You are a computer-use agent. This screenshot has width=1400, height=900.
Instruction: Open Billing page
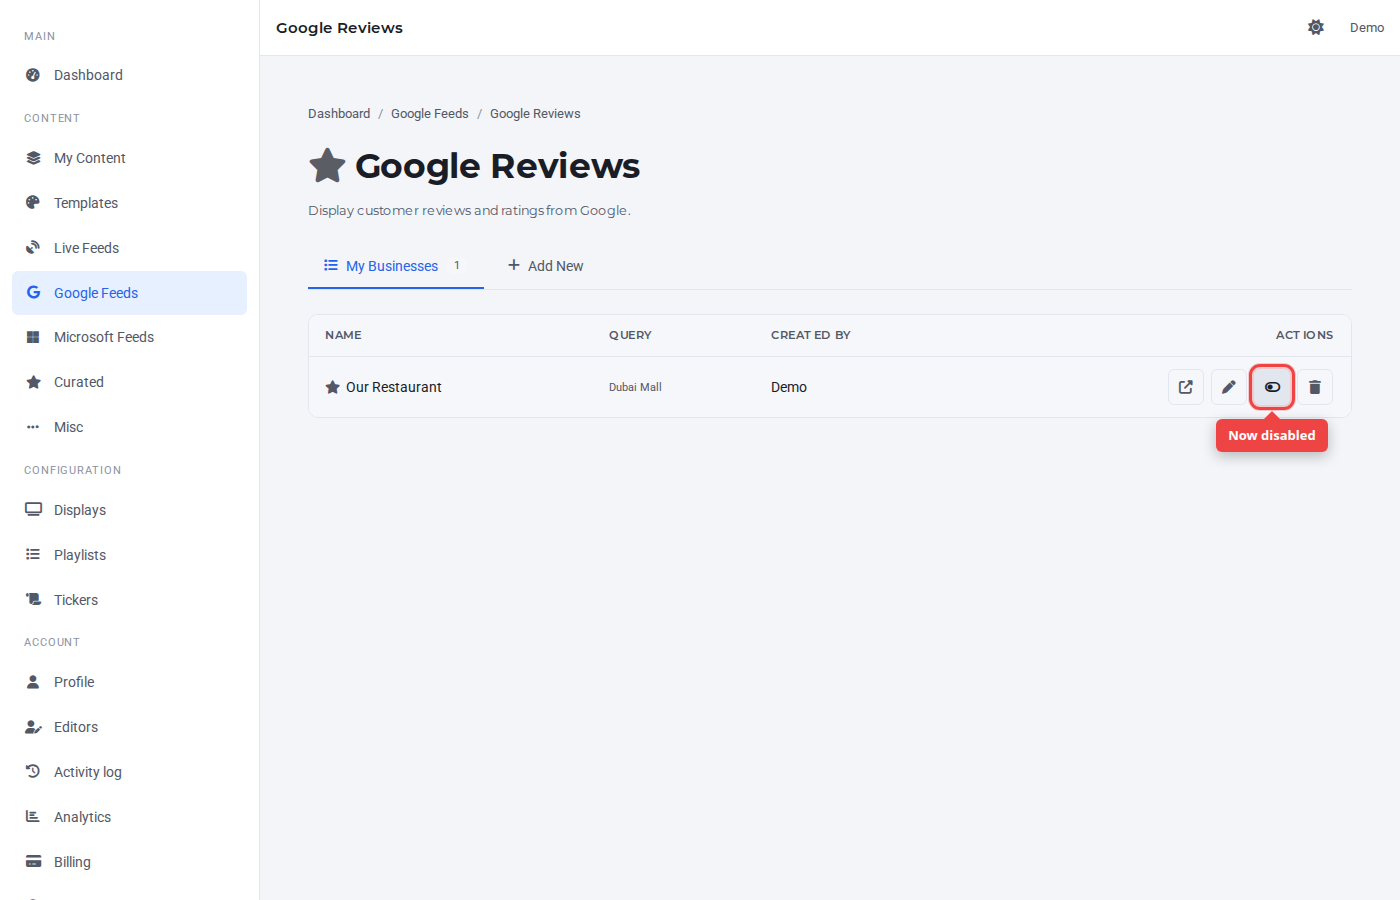point(129,862)
